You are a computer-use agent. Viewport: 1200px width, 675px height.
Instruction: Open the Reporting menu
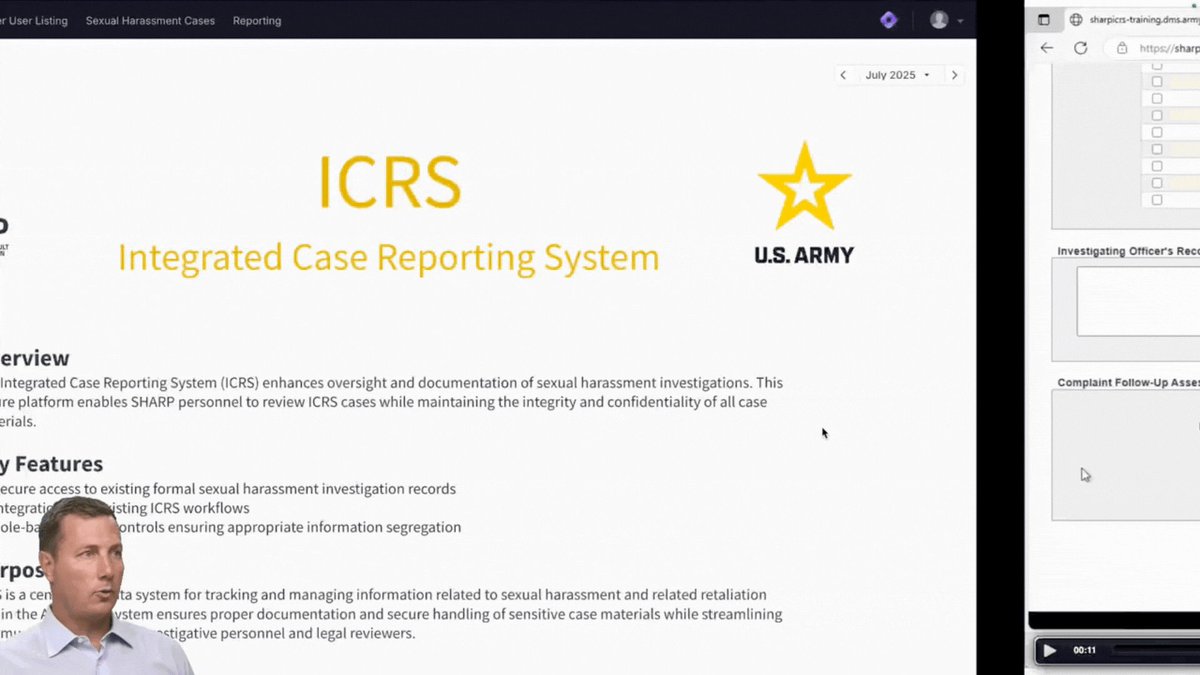(257, 20)
